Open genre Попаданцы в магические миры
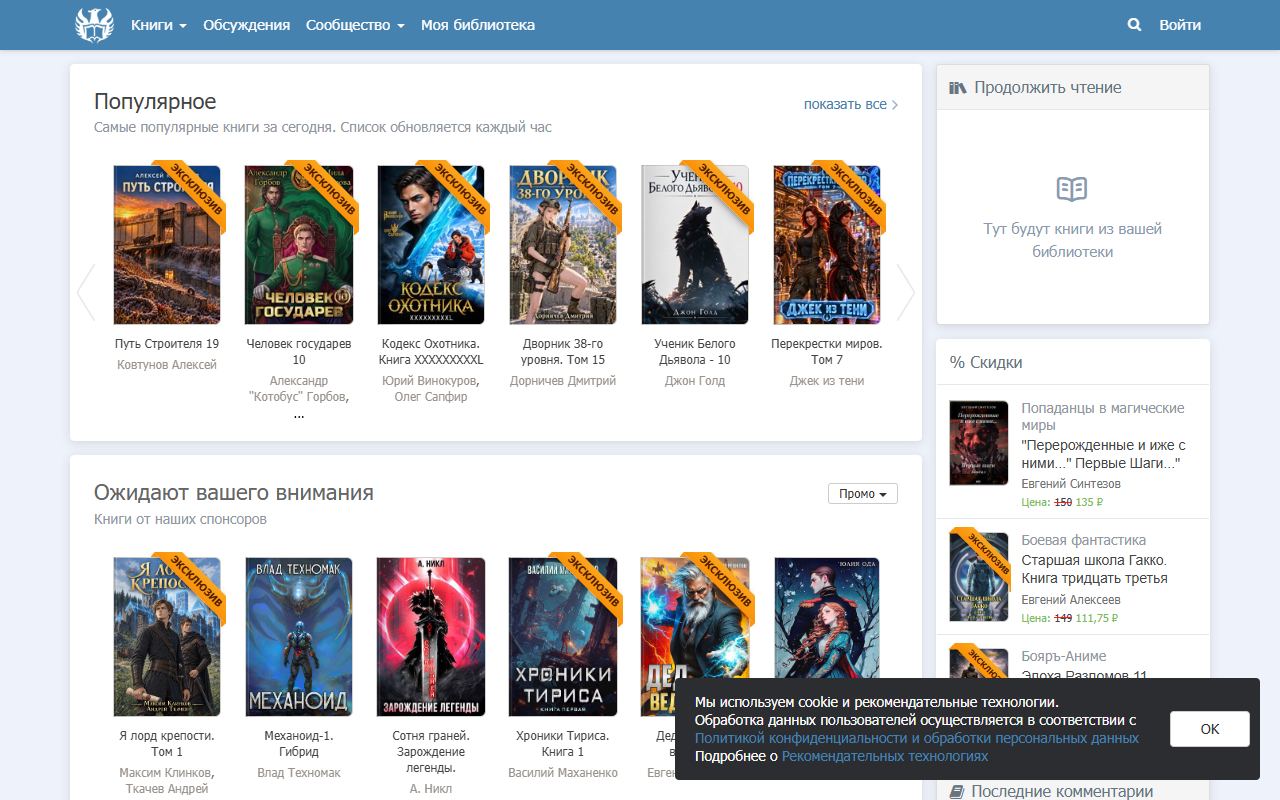The width and height of the screenshot is (1280, 800). point(1102,417)
